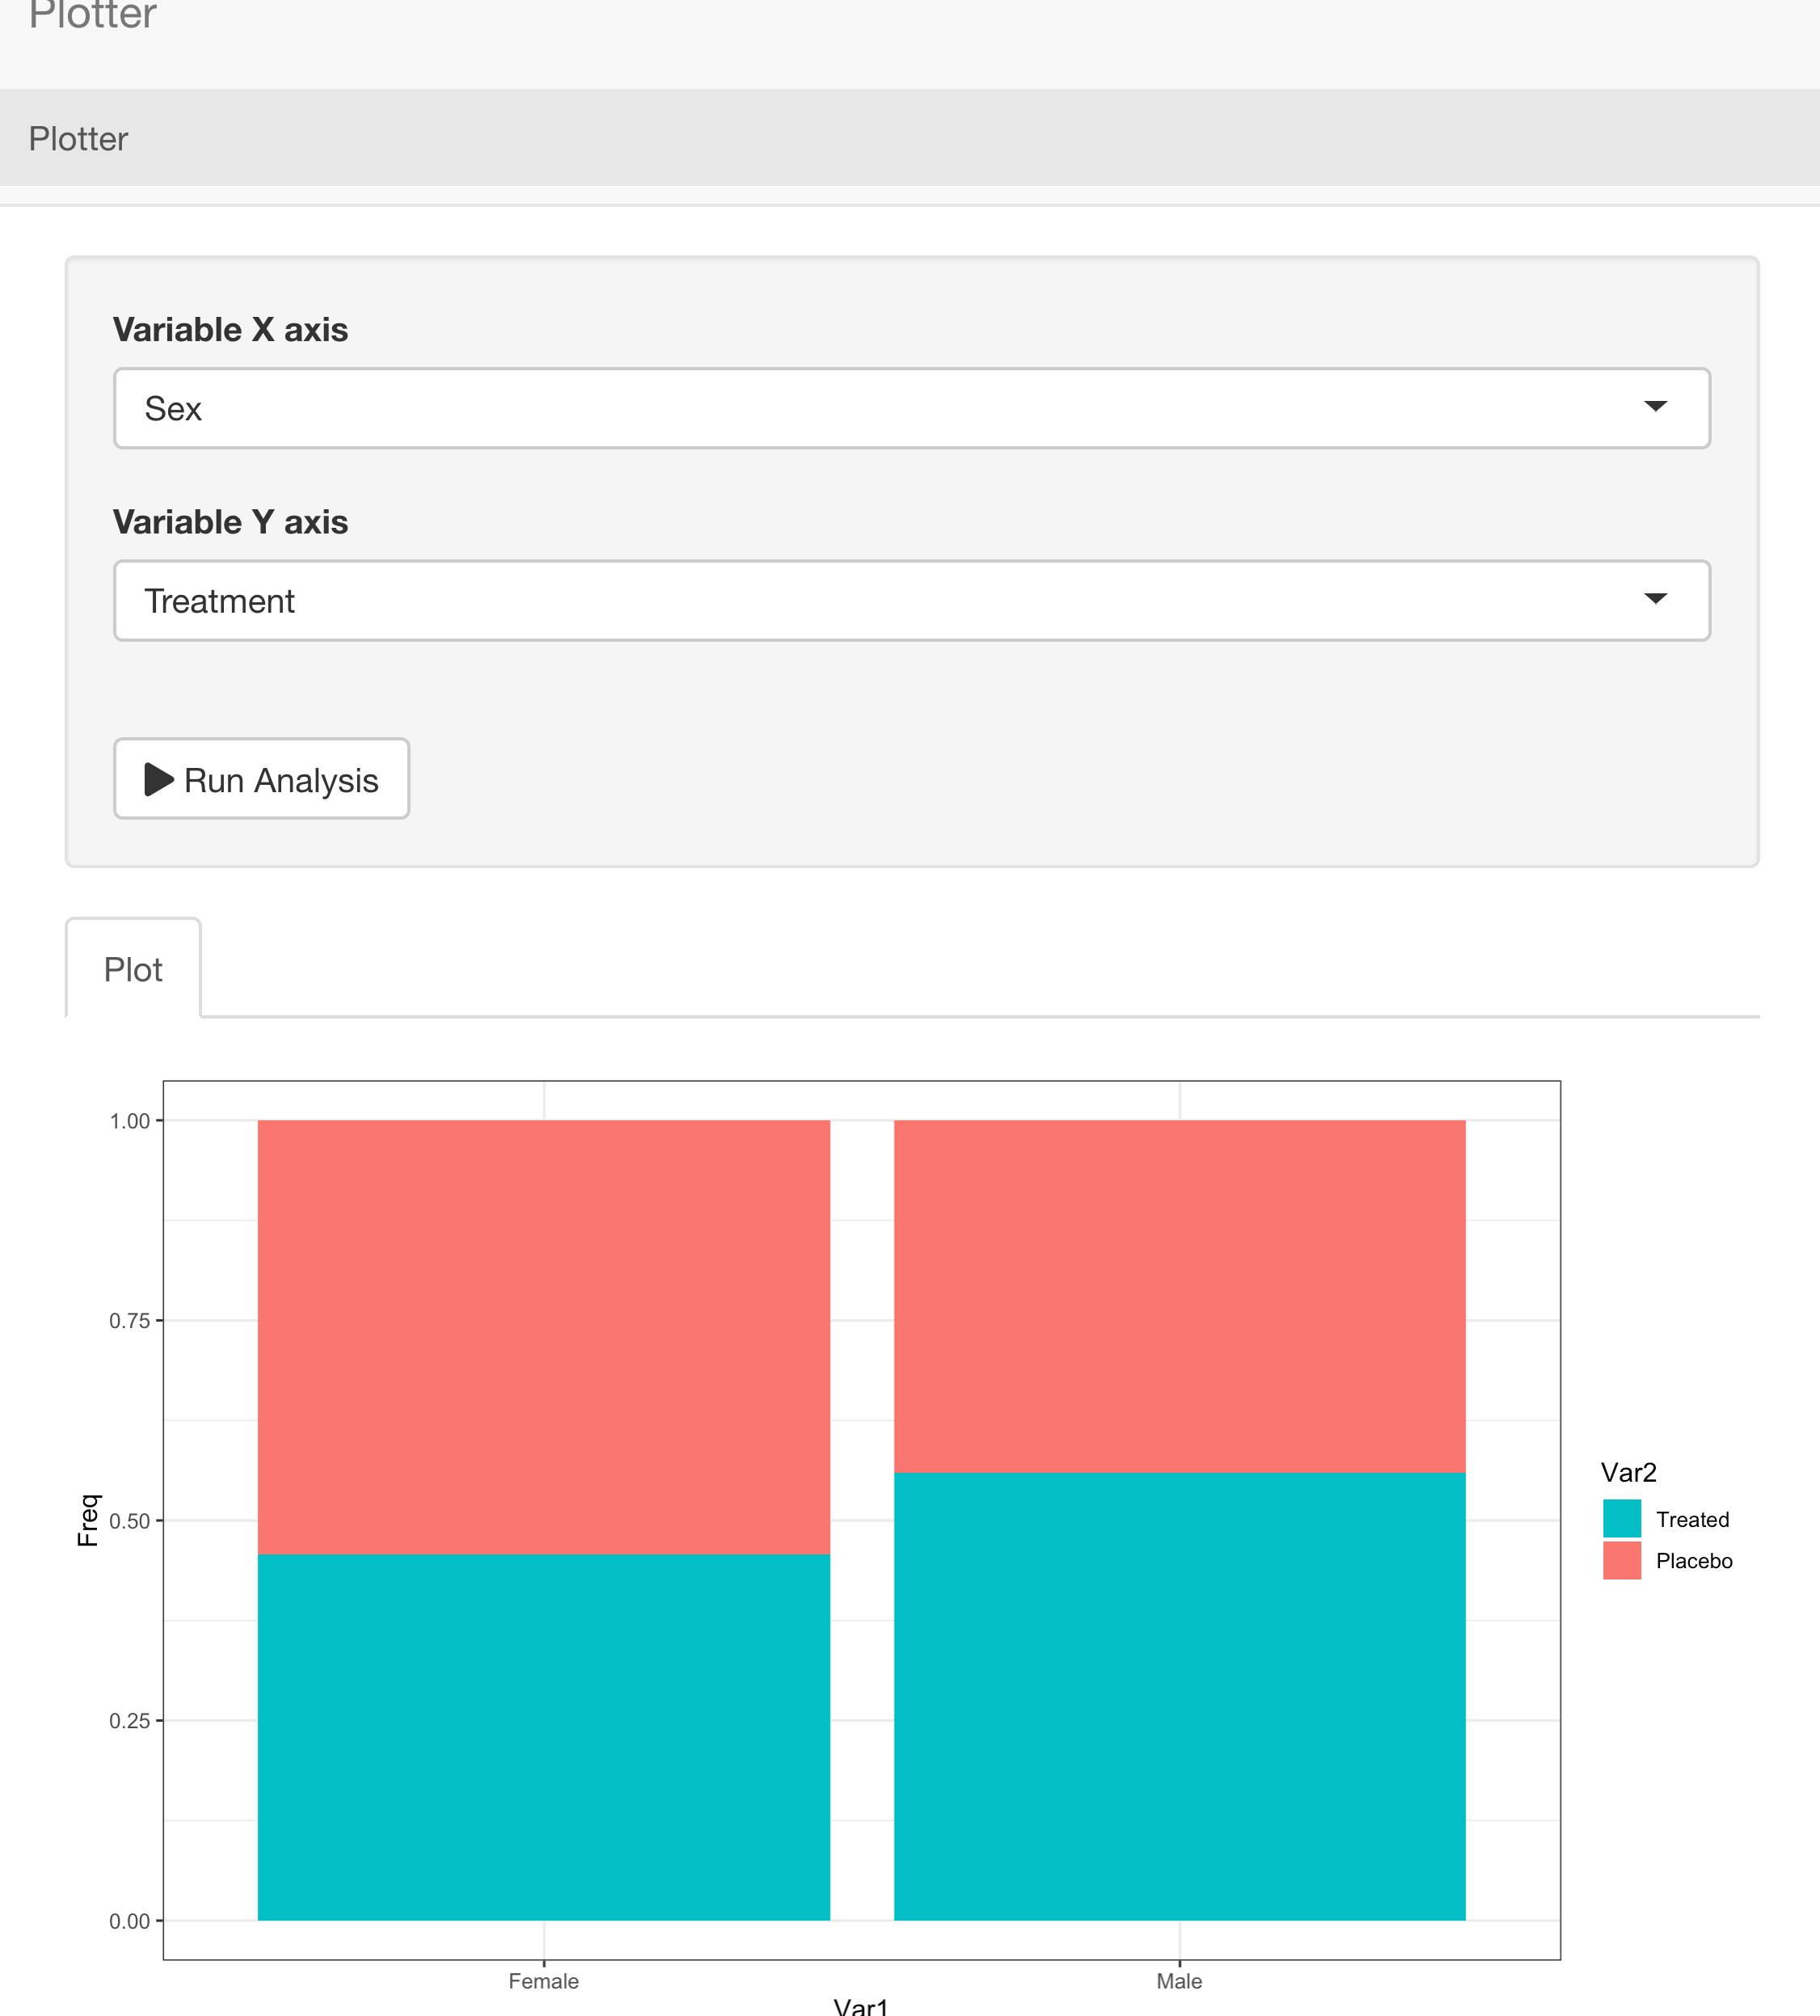Click the Sex selection field
Viewport: 1820px width, 2016px height.
(x=911, y=408)
